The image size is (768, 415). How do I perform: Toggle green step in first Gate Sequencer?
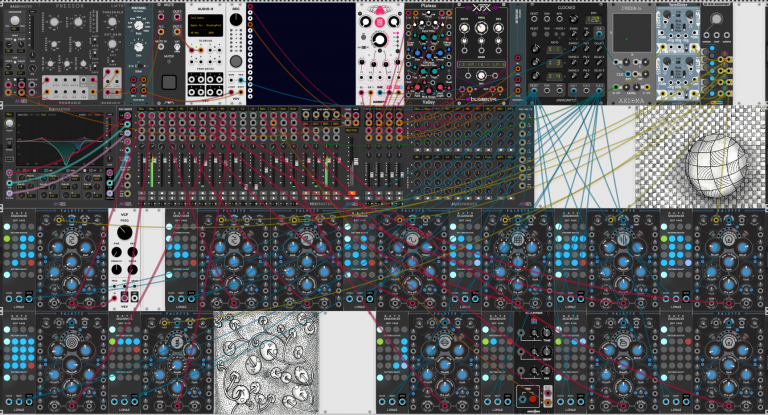click(x=7, y=239)
